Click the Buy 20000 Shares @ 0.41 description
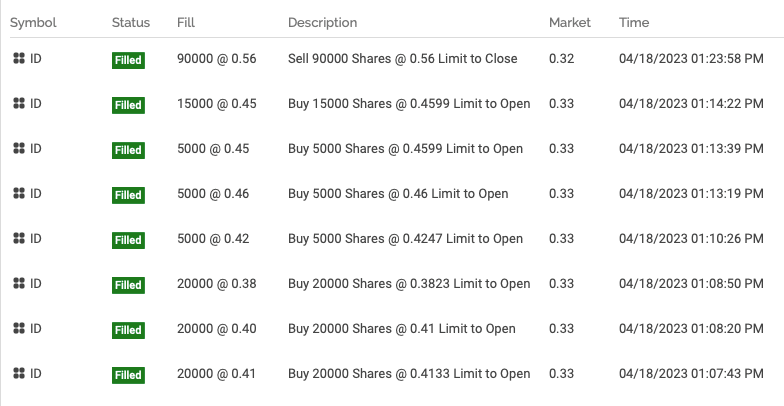The width and height of the screenshot is (784, 406). tap(401, 329)
